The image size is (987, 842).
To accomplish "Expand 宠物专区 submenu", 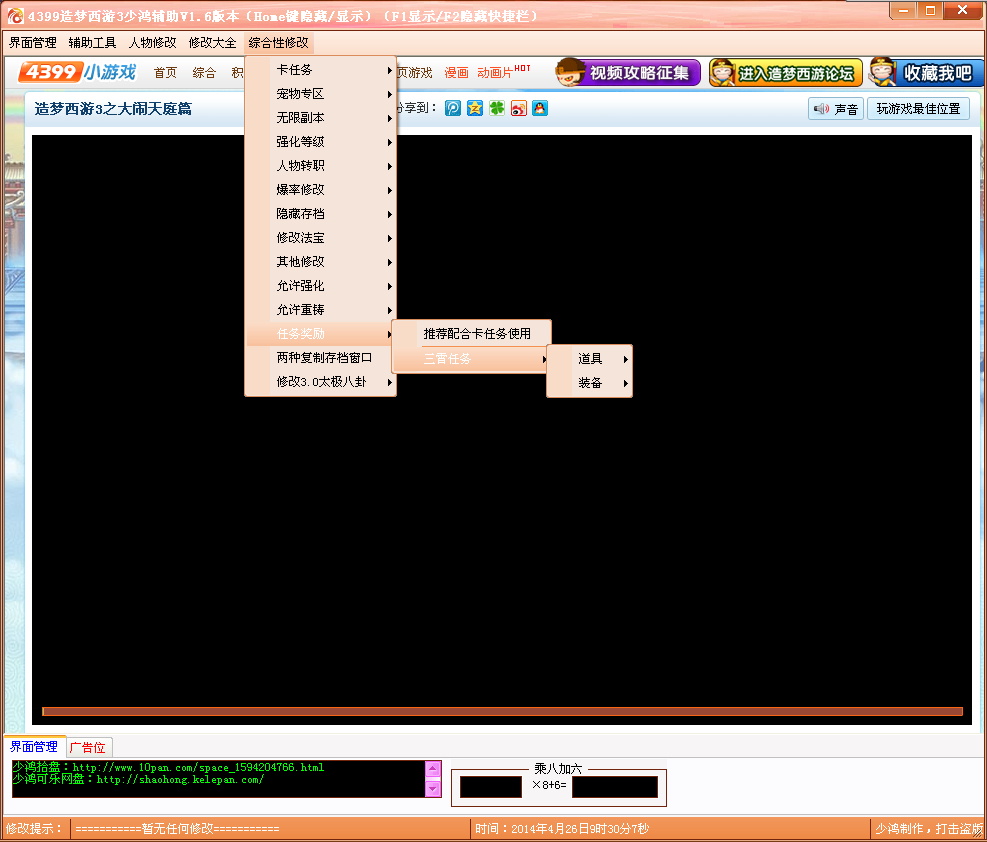I will coord(321,94).
